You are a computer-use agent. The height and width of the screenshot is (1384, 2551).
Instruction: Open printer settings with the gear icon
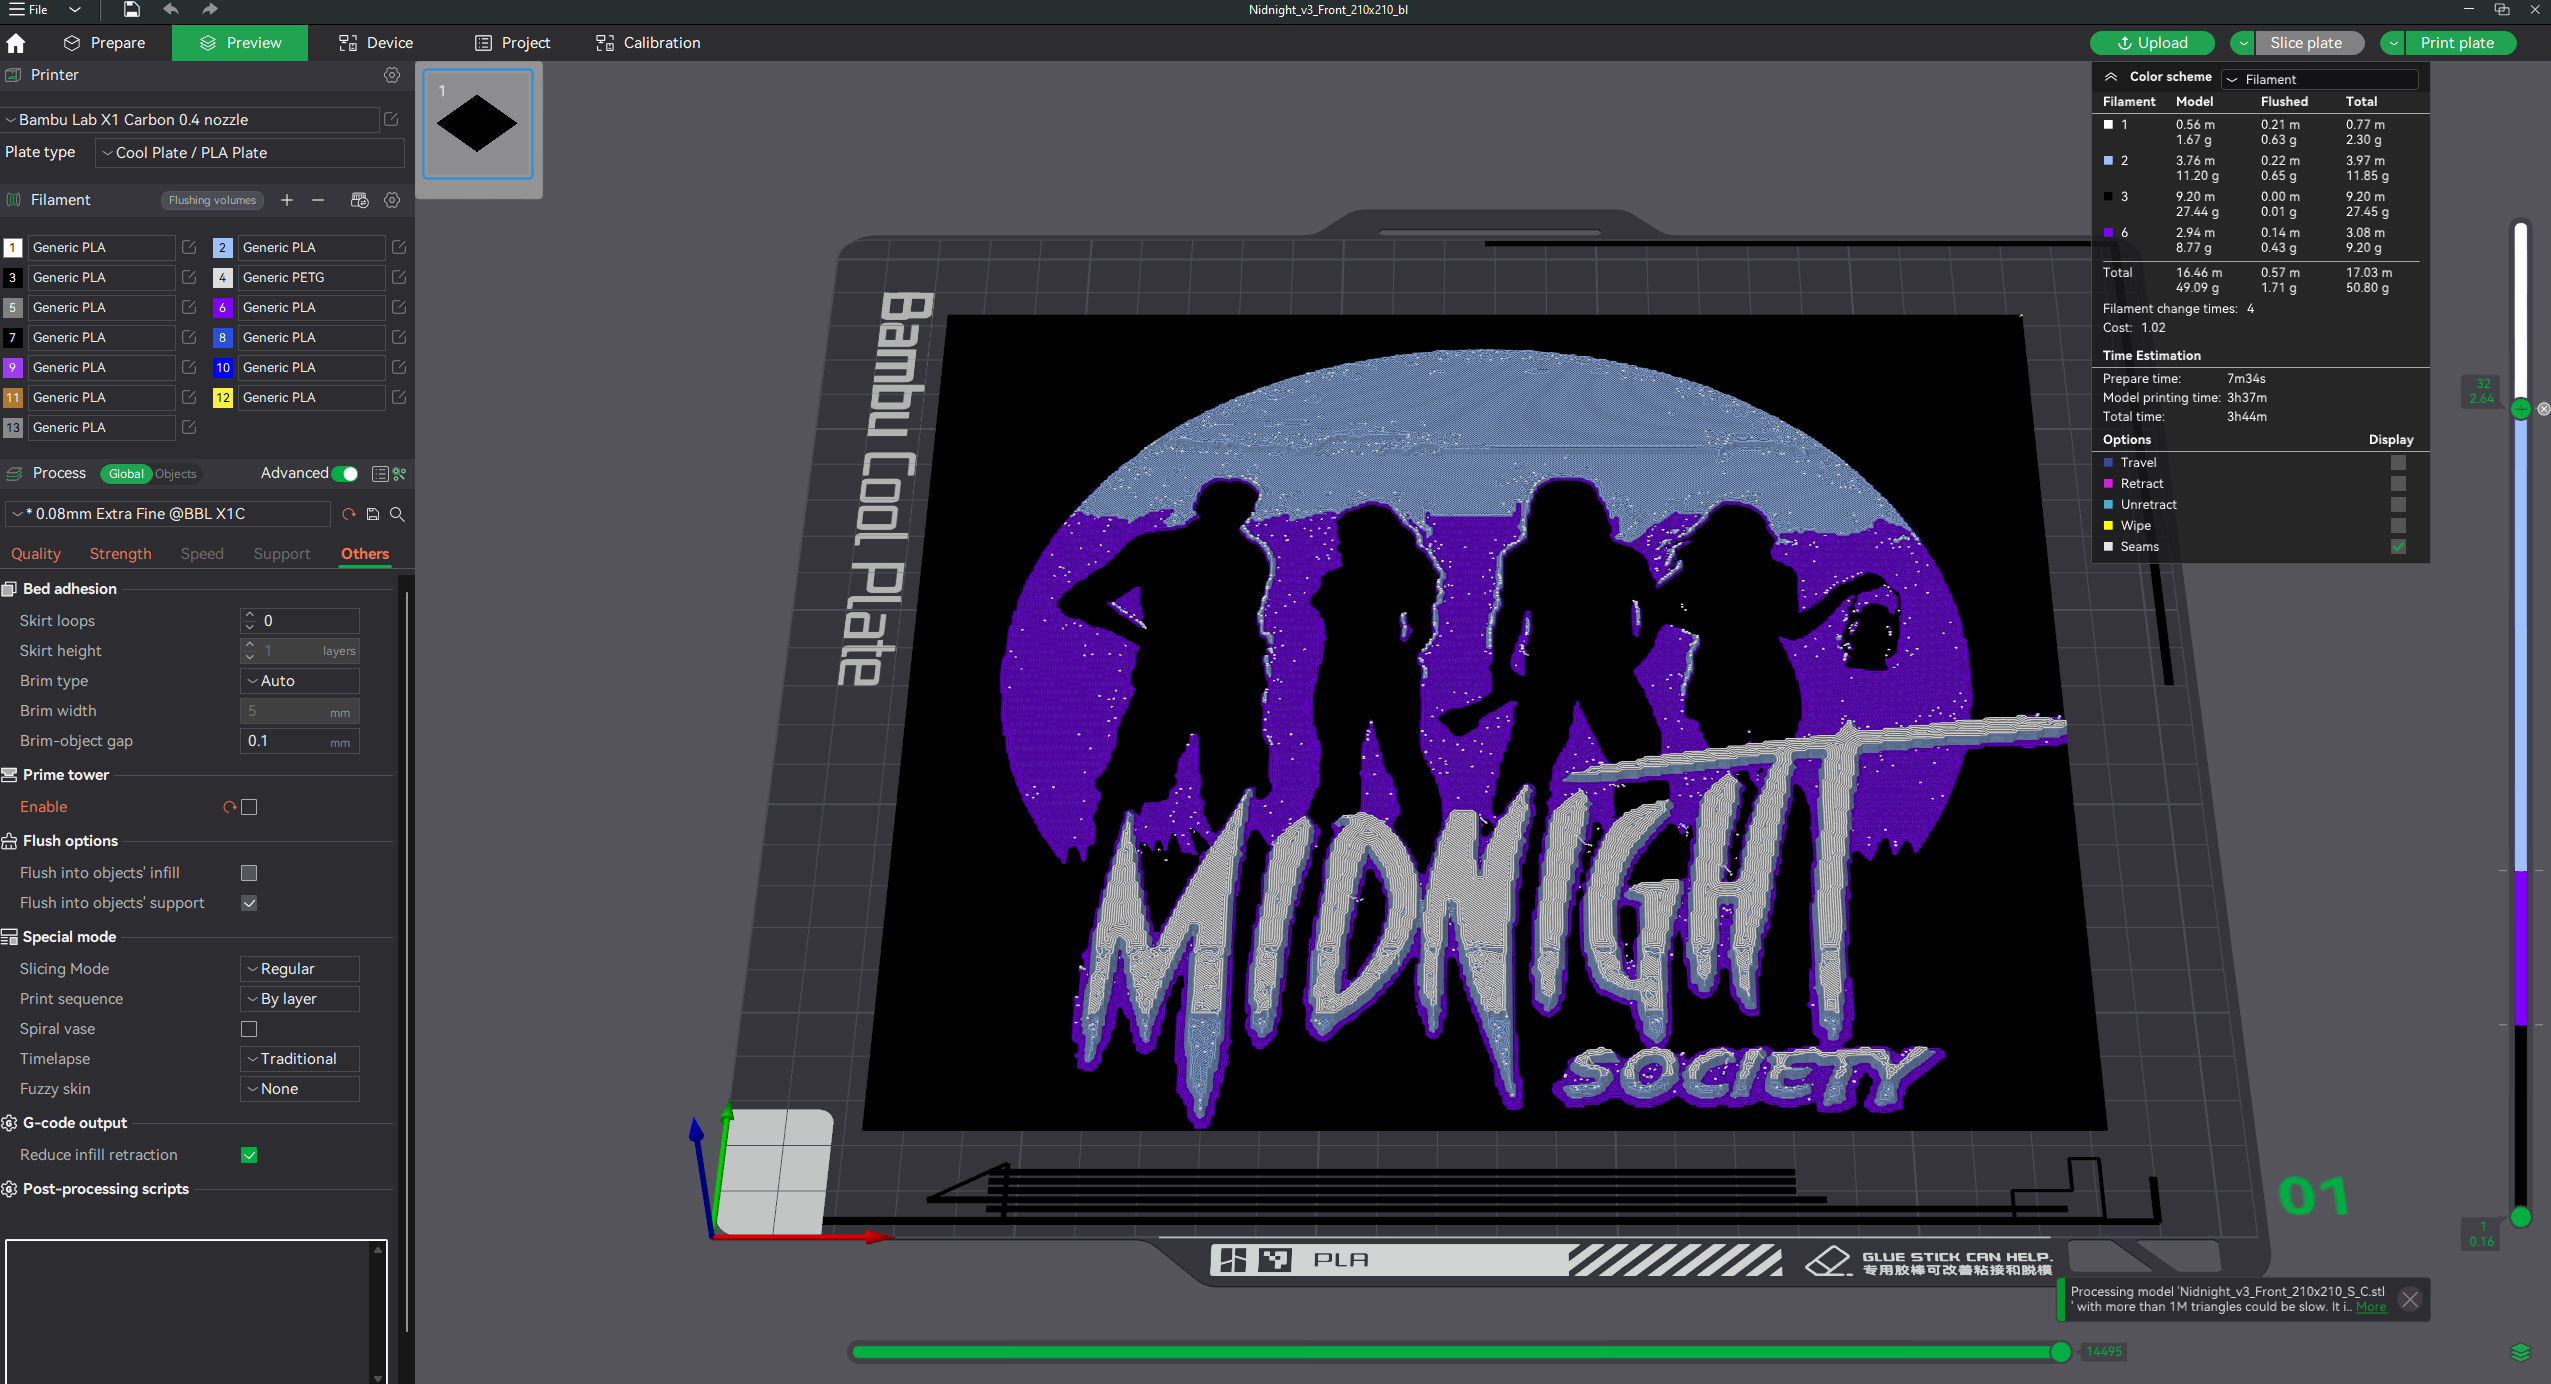pyautogui.click(x=392, y=75)
